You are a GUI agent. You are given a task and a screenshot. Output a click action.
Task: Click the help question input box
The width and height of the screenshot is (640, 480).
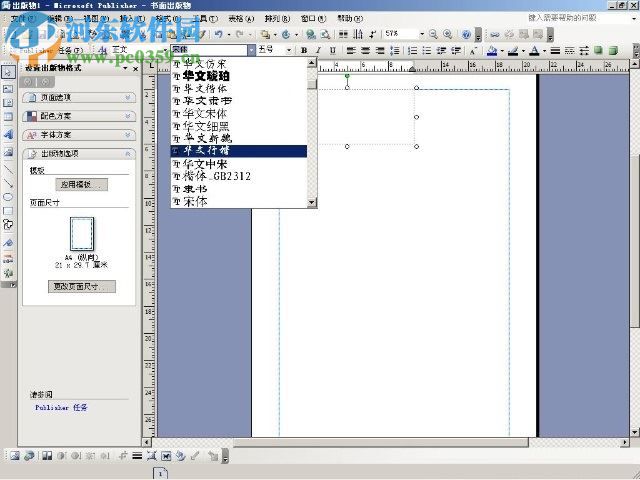point(578,18)
